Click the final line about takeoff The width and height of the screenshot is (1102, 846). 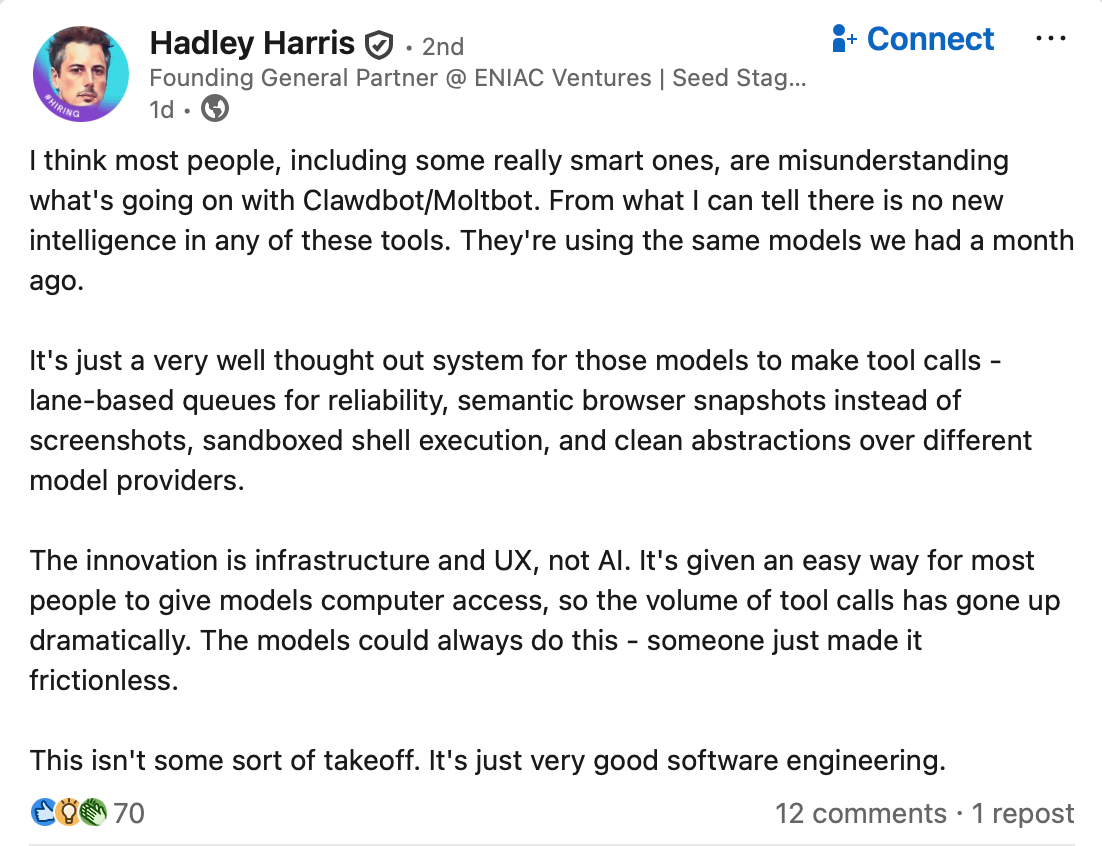click(488, 760)
